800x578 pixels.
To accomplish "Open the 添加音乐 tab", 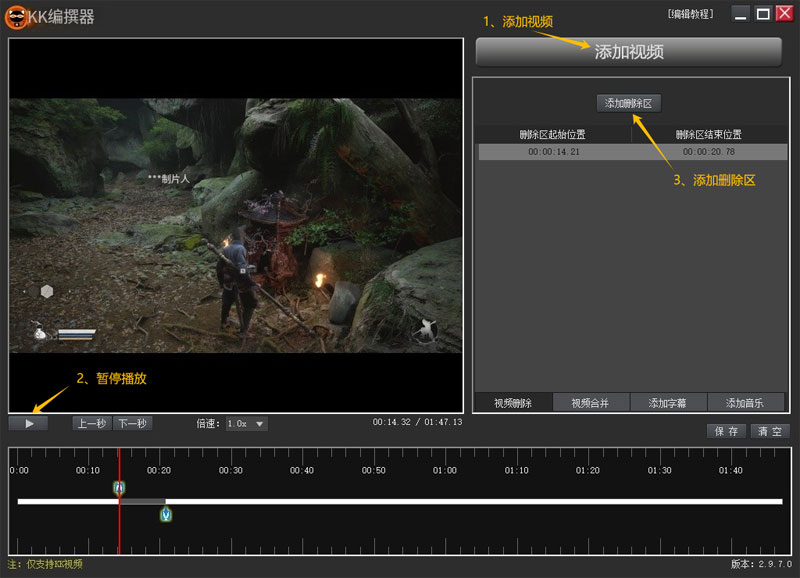I will pyautogui.click(x=746, y=403).
